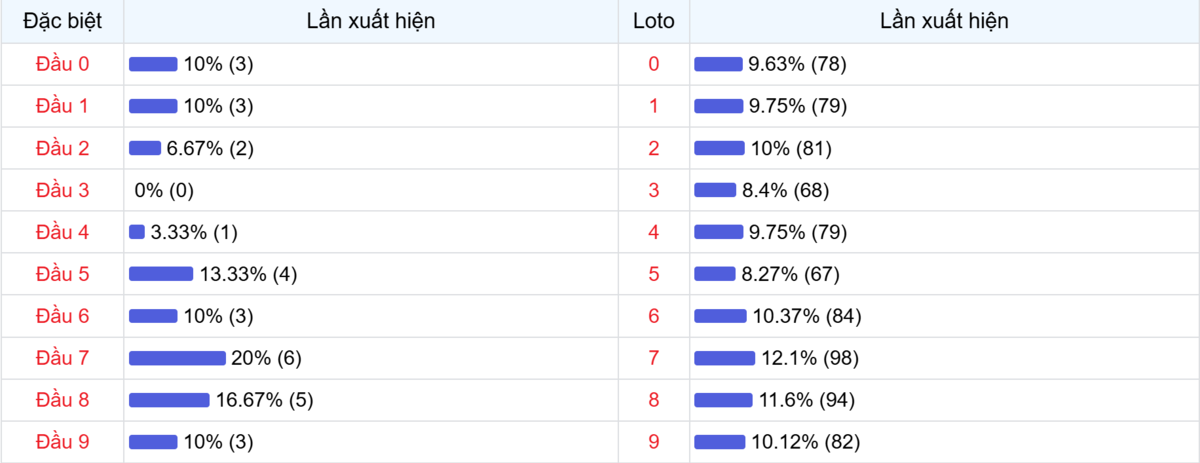Image resolution: width=1200 pixels, height=463 pixels.
Task: Click the 12.1% (98) bar
Action: 724,358
